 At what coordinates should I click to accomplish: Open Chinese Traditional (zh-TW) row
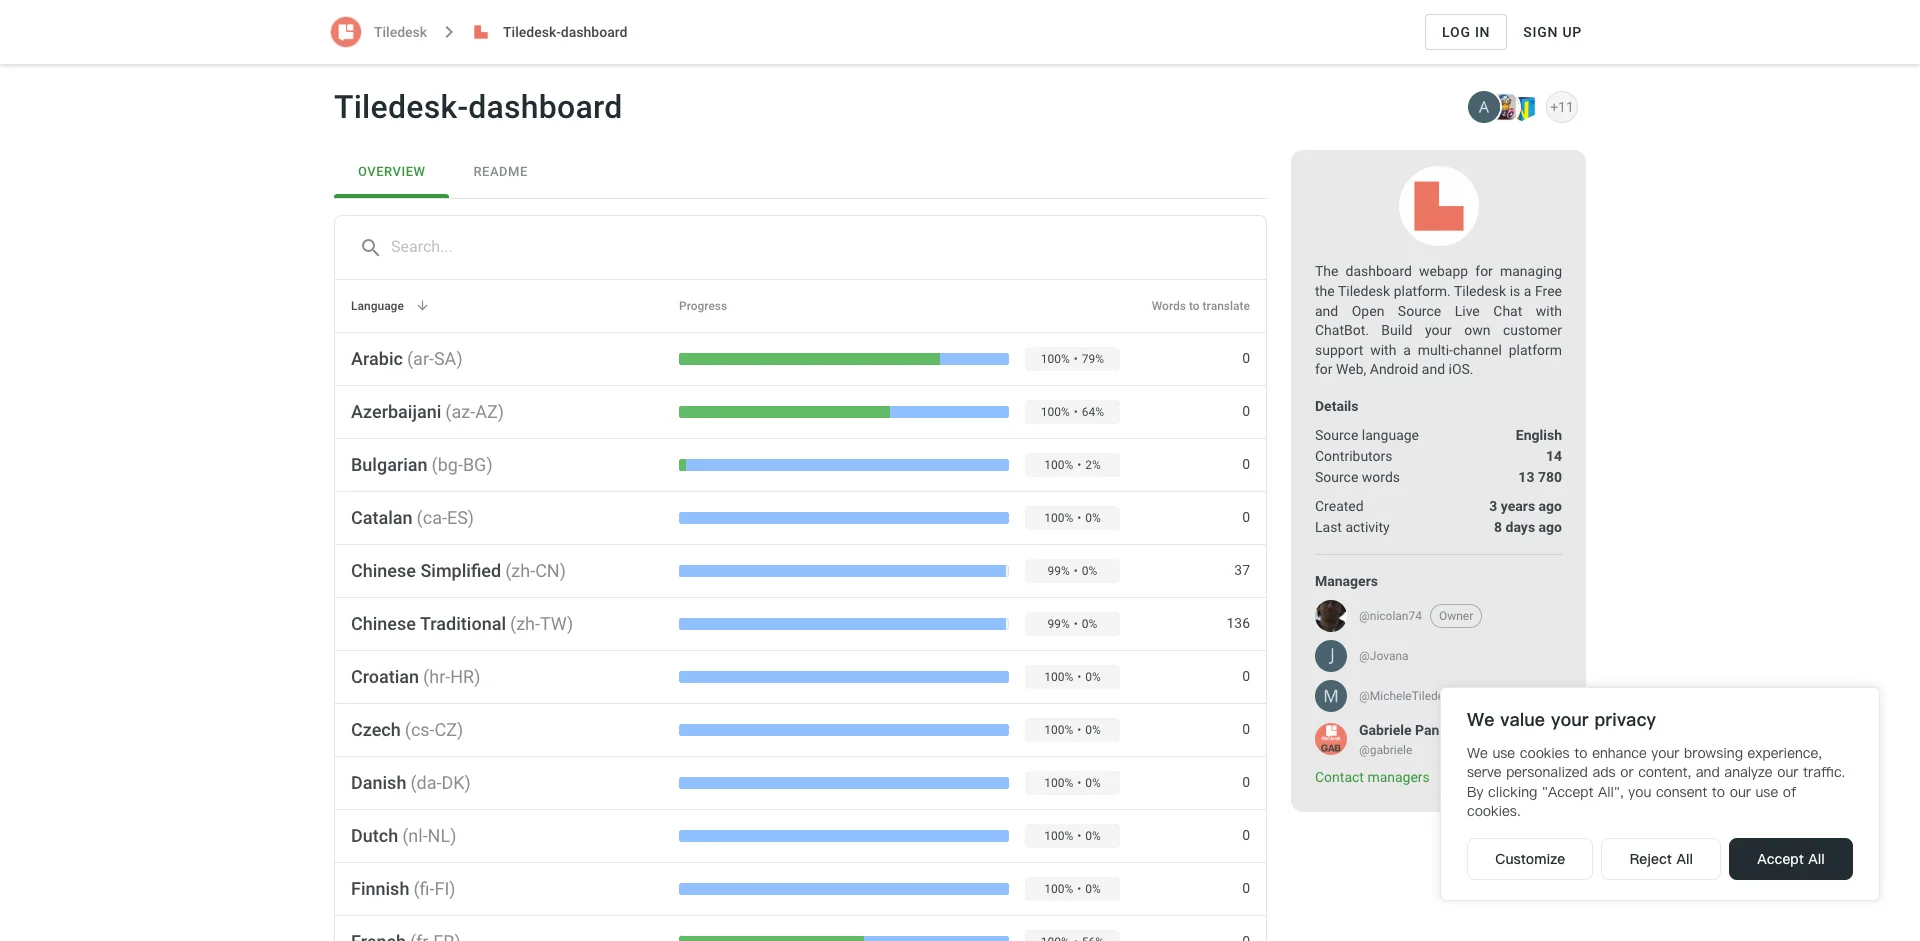pyautogui.click(x=800, y=624)
